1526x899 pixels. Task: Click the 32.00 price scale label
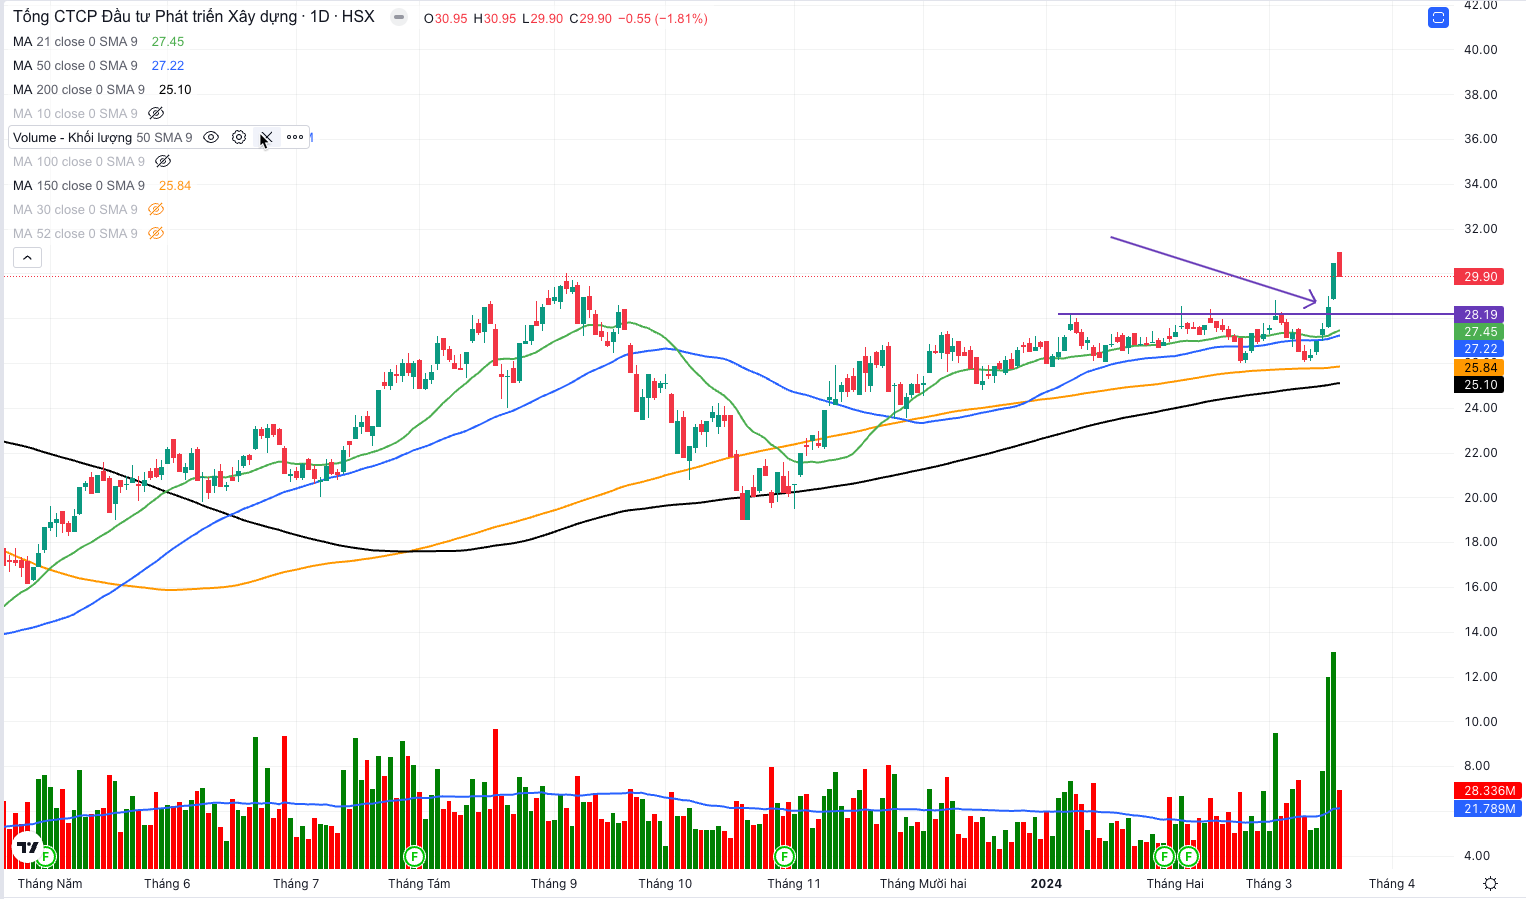(x=1480, y=228)
